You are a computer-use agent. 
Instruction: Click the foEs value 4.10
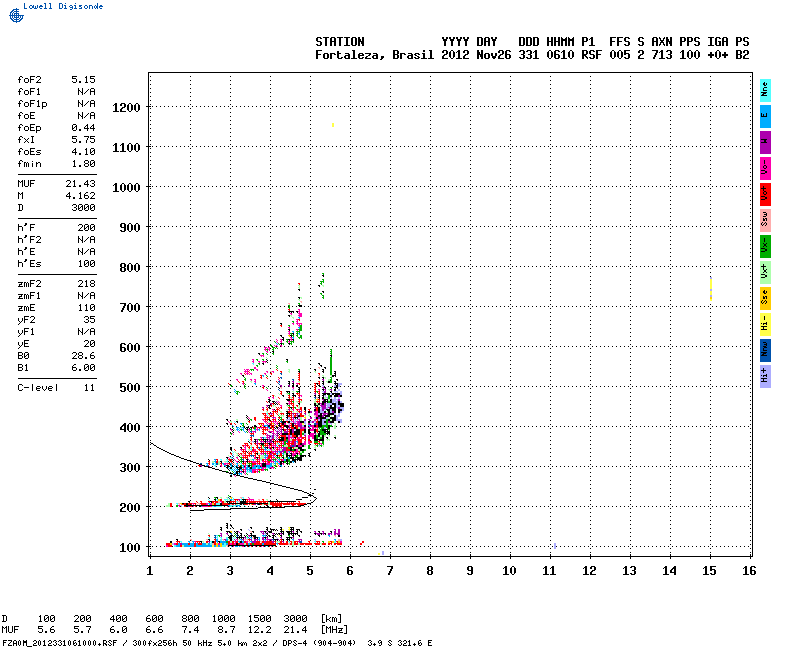coord(83,152)
